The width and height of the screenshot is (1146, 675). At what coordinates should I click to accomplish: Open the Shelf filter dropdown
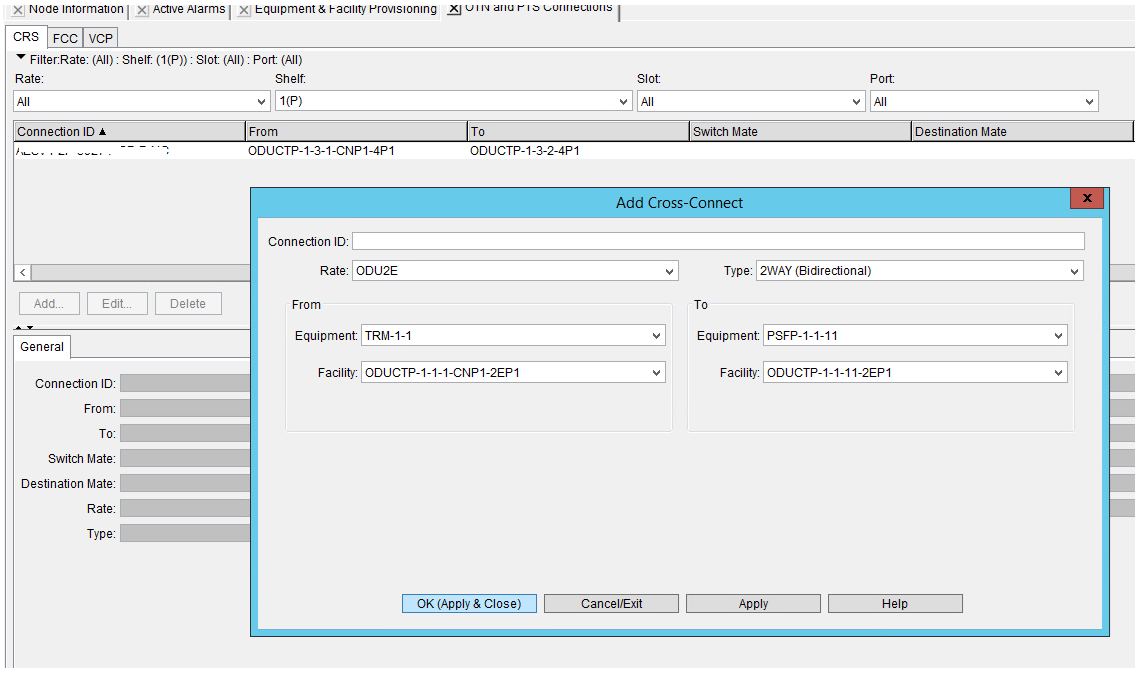coord(622,100)
